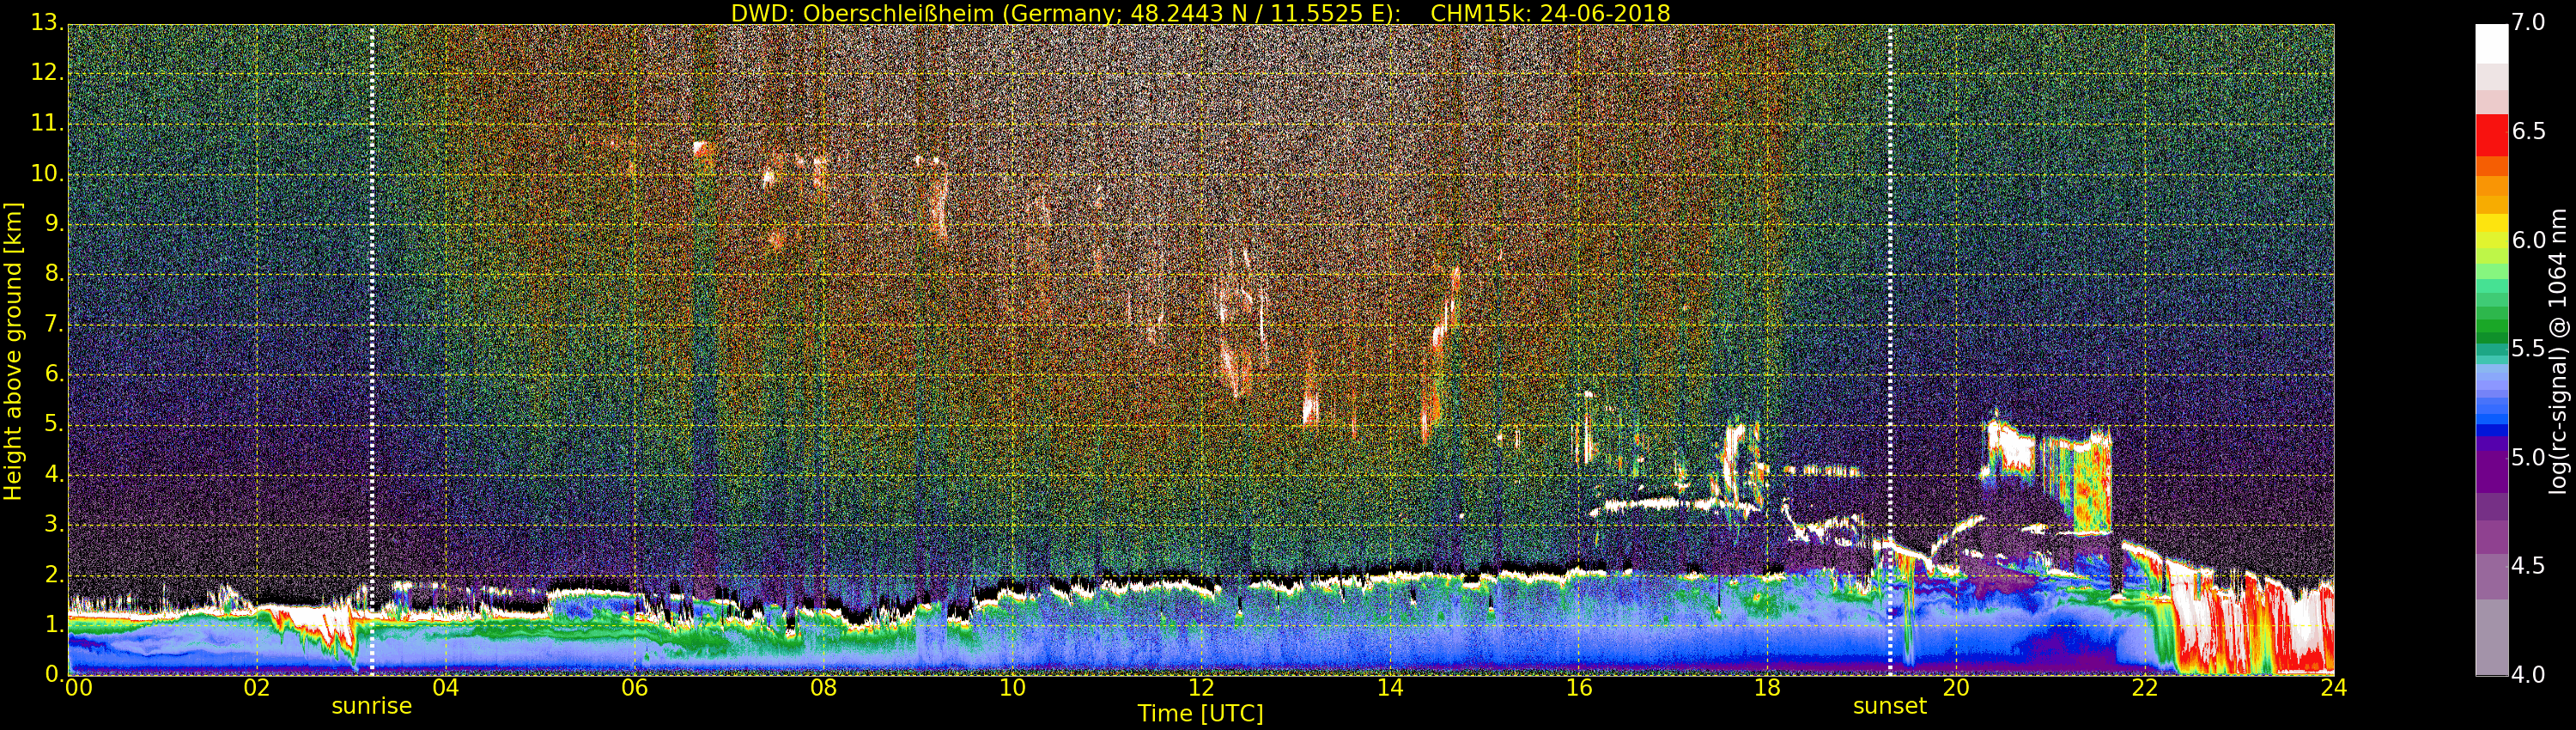Click the 'Height above ground [km]' axis label
2576x730 pixels.
tap(13, 351)
